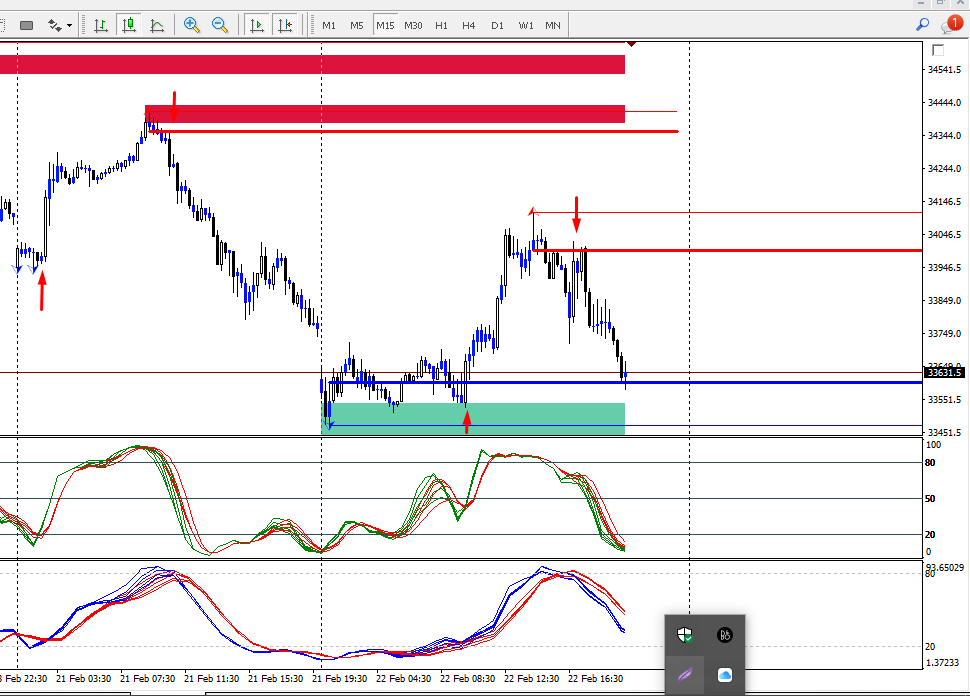This screenshot has width=970, height=696.
Task: Switch to M1 timeframe
Action: [328, 25]
